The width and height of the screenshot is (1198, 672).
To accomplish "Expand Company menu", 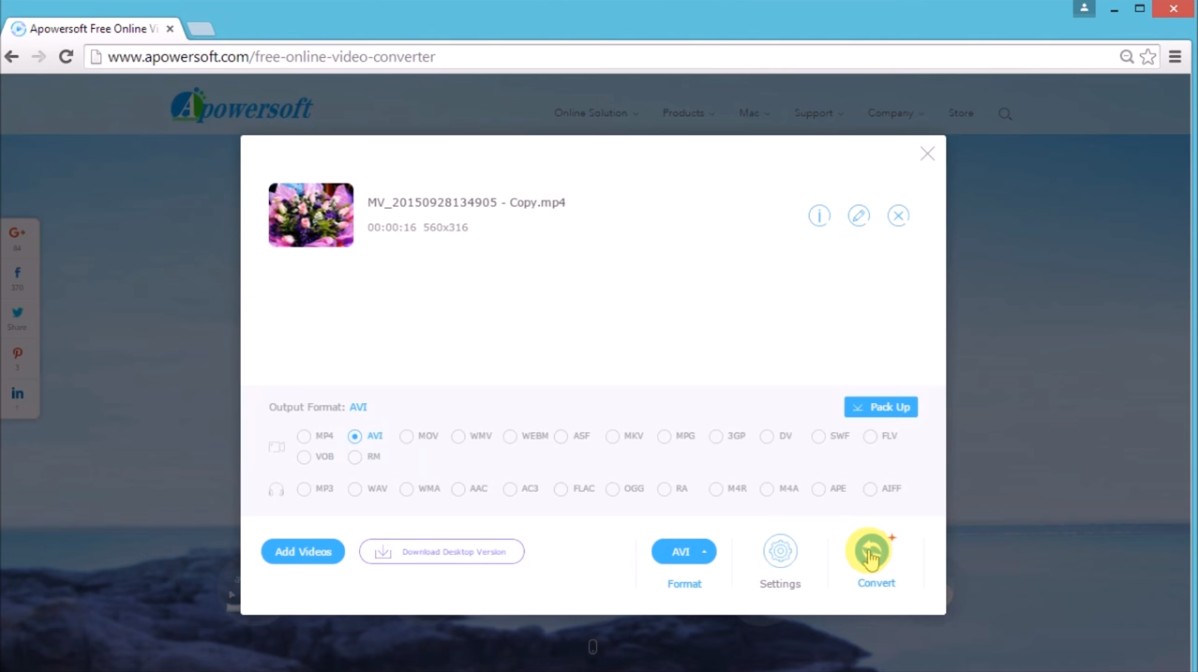I will coord(895,113).
